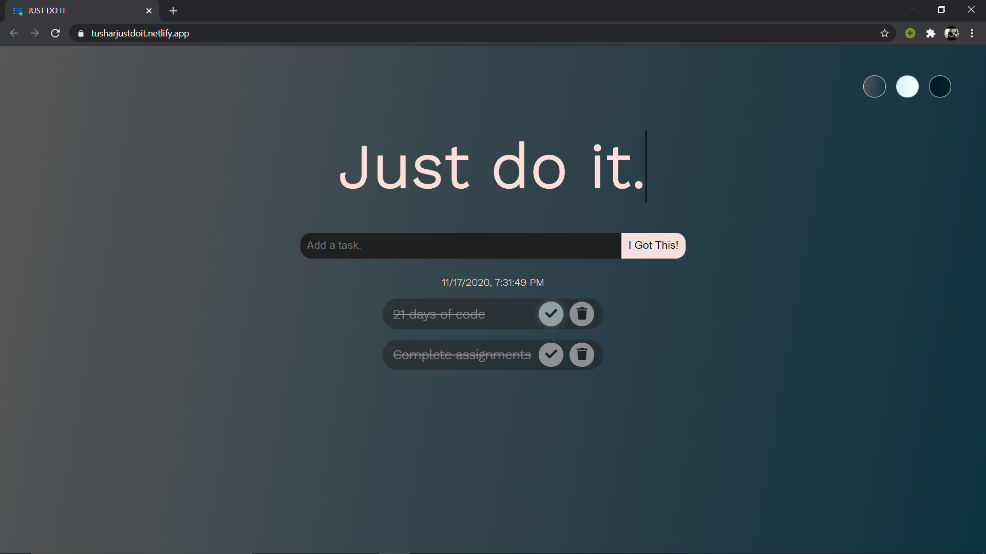The image size is (986, 554).
Task: Close the 'JUST DO IT' tab
Action: 149,11
